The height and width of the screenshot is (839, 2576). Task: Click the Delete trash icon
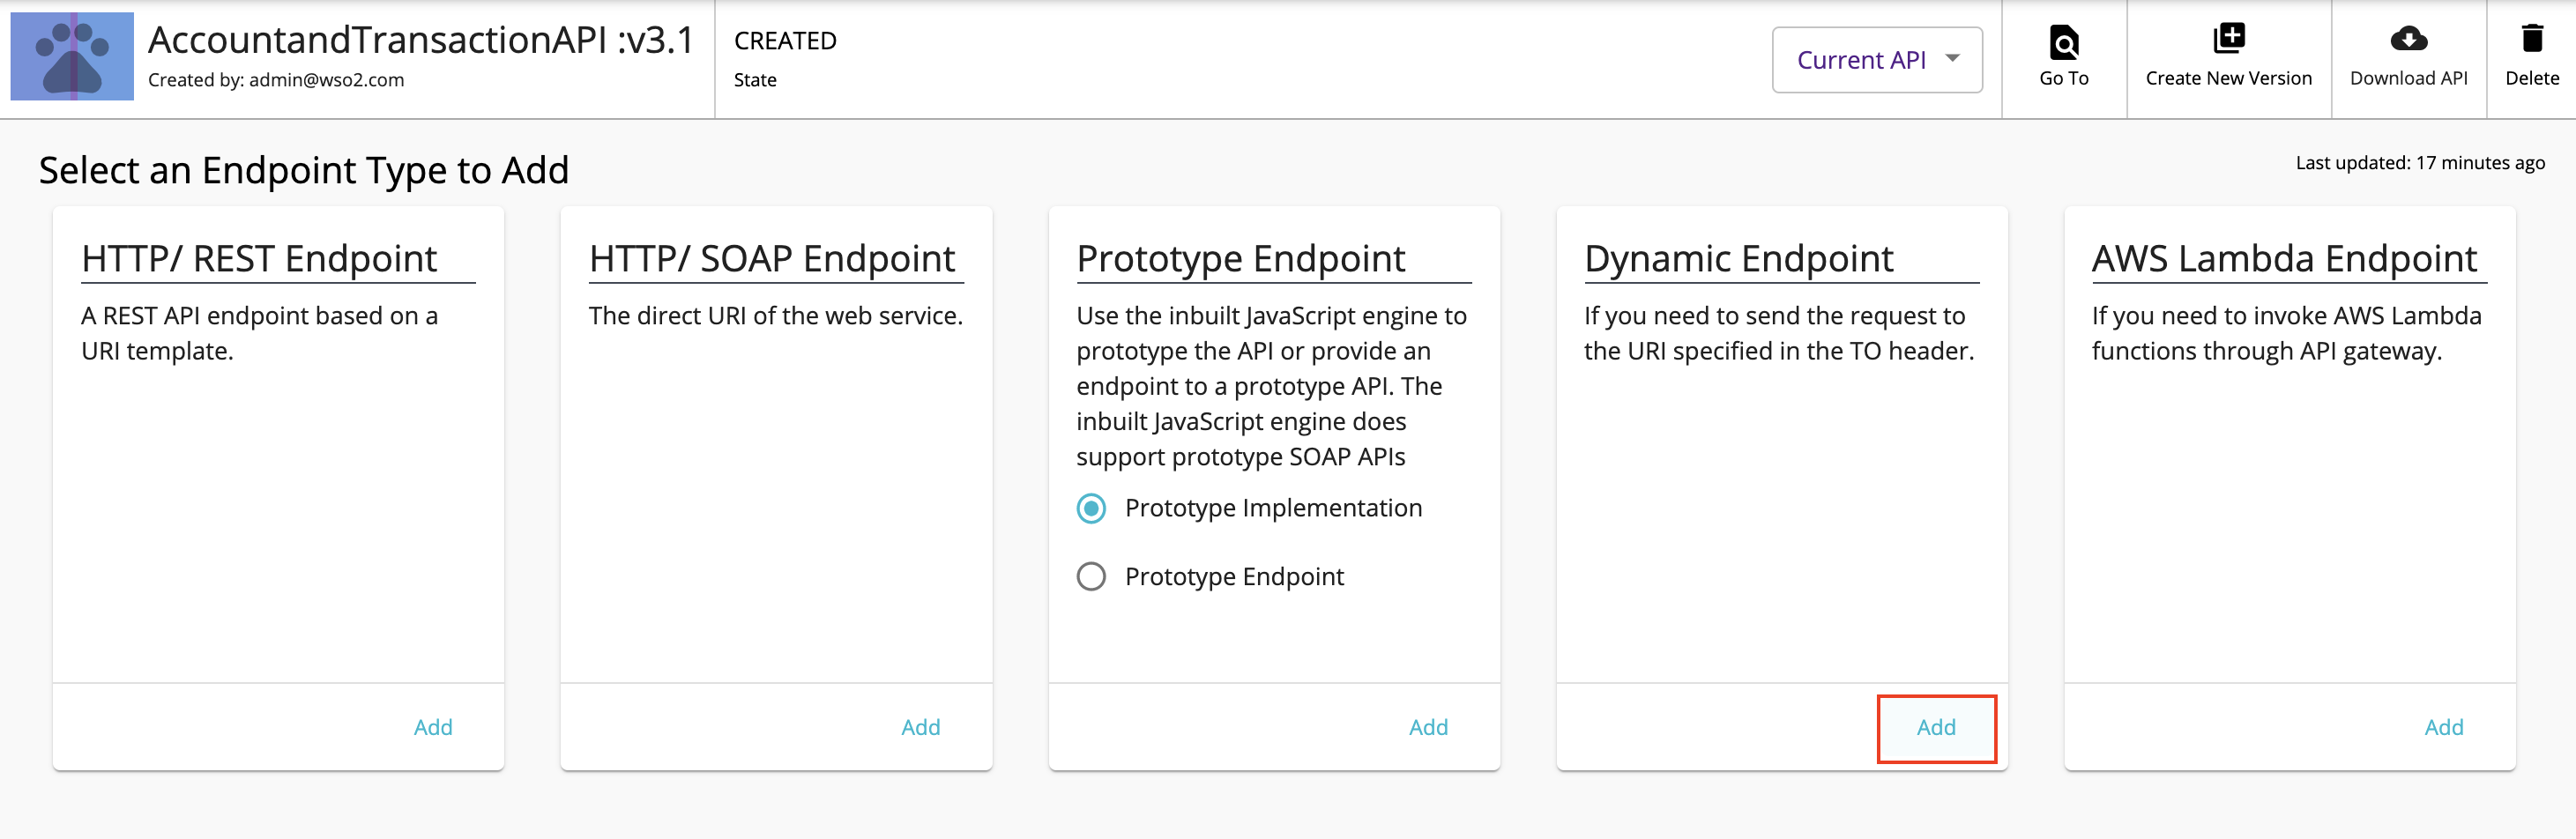2531,39
